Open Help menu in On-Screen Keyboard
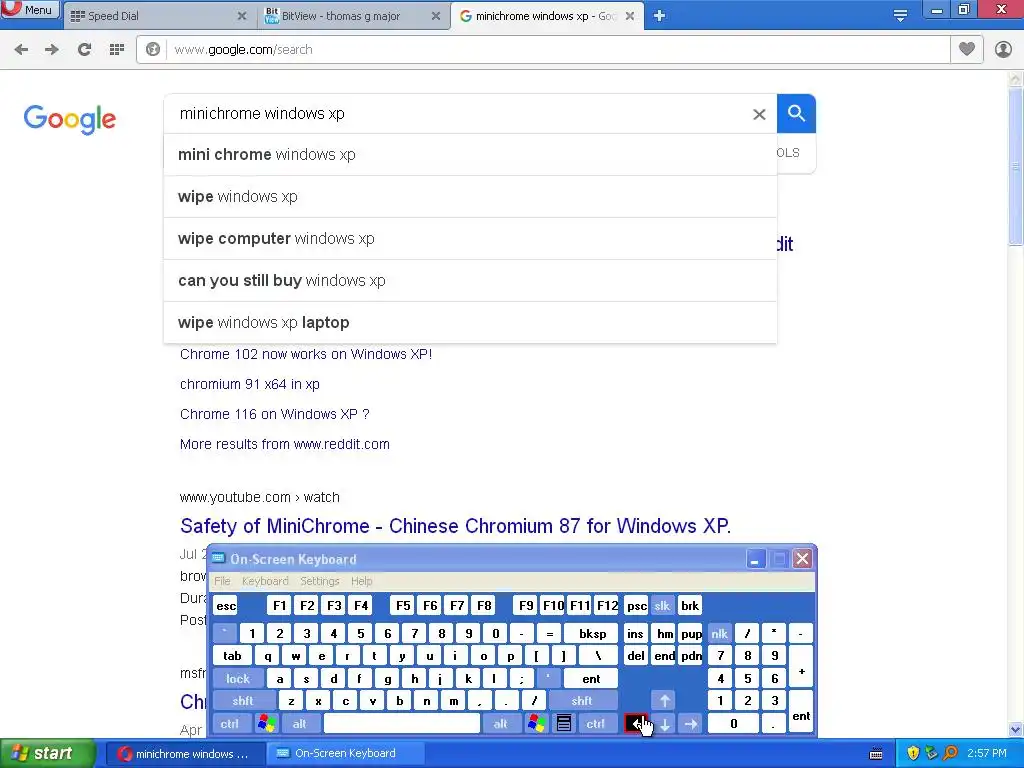The image size is (1024, 768). [361, 581]
